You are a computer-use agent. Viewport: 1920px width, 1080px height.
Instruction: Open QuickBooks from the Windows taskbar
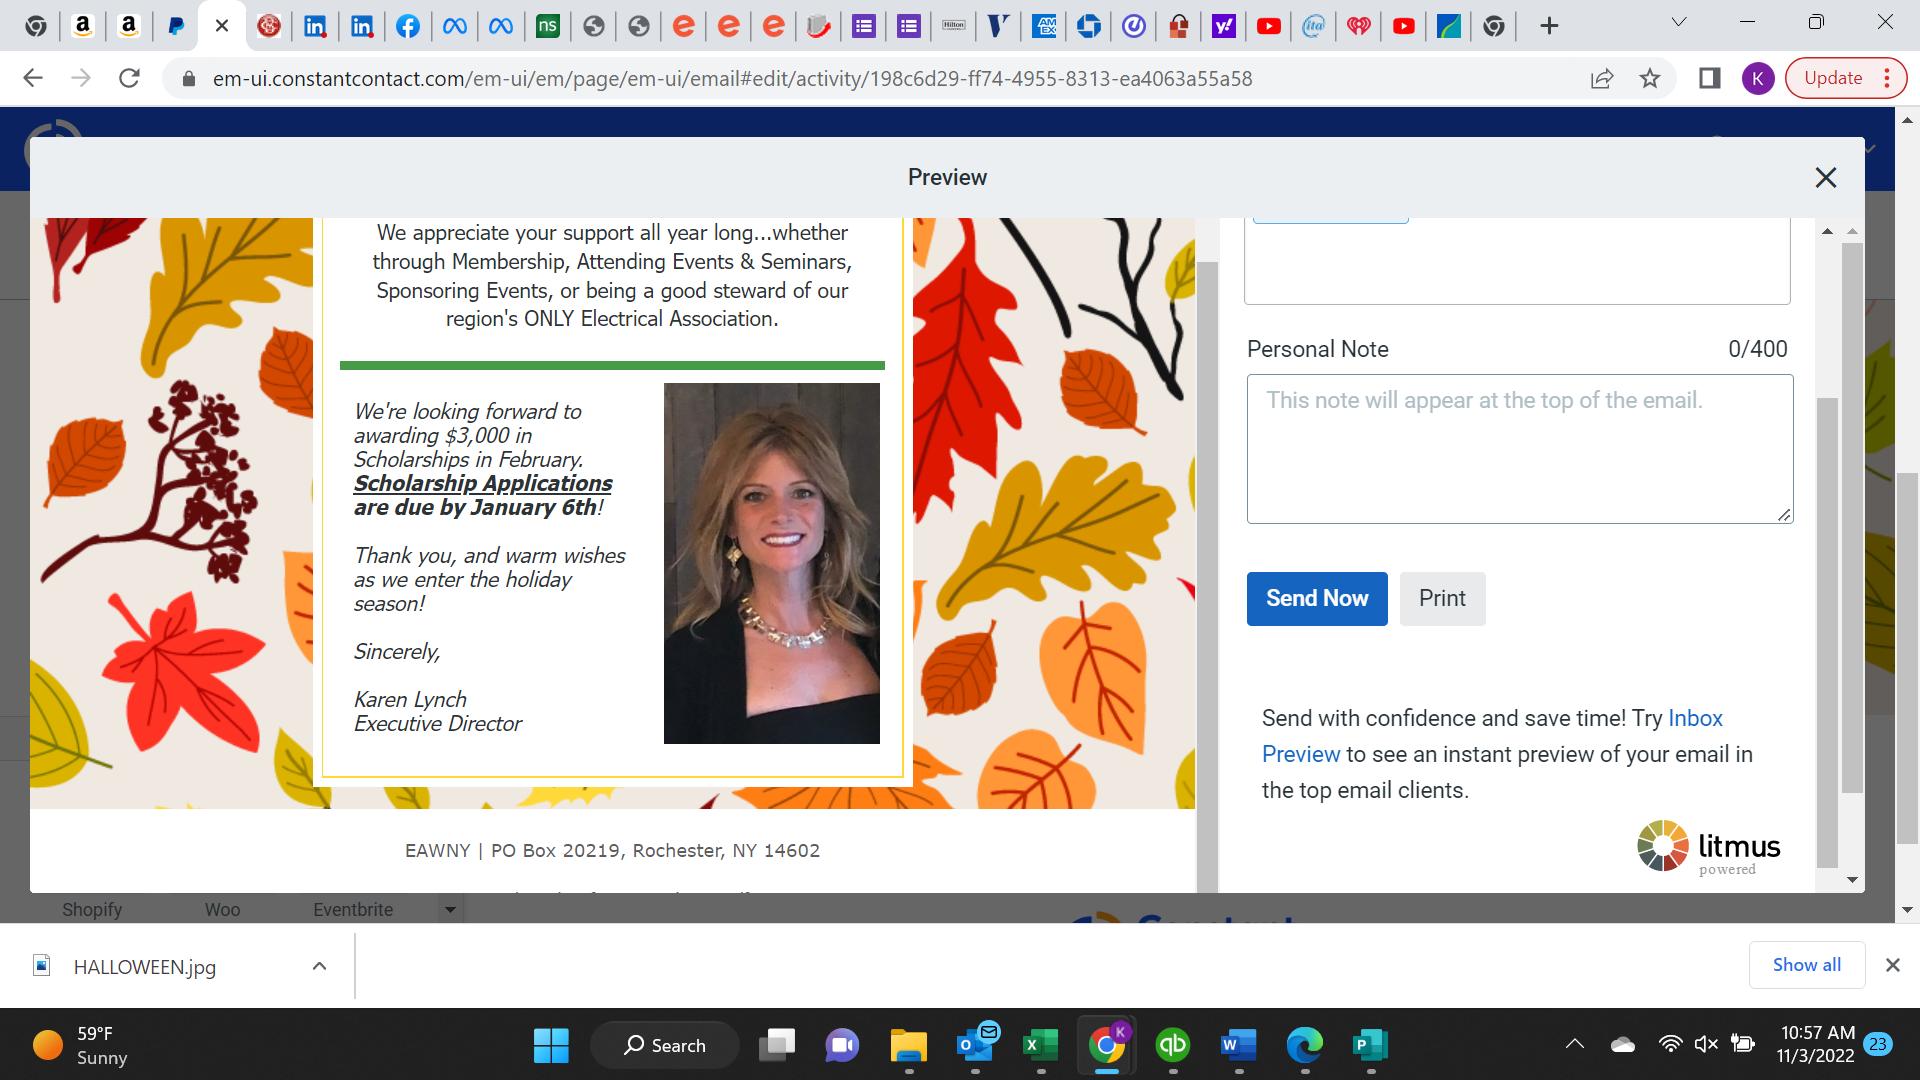coord(1172,1046)
